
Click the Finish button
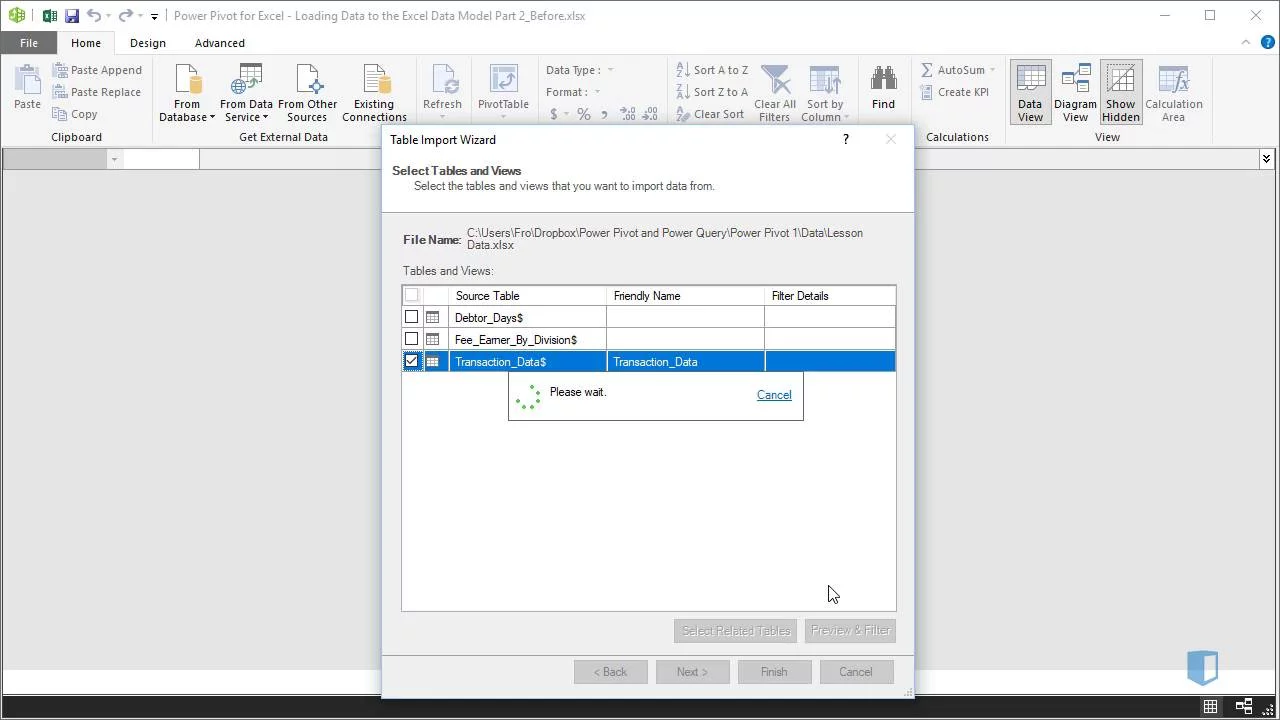(774, 672)
